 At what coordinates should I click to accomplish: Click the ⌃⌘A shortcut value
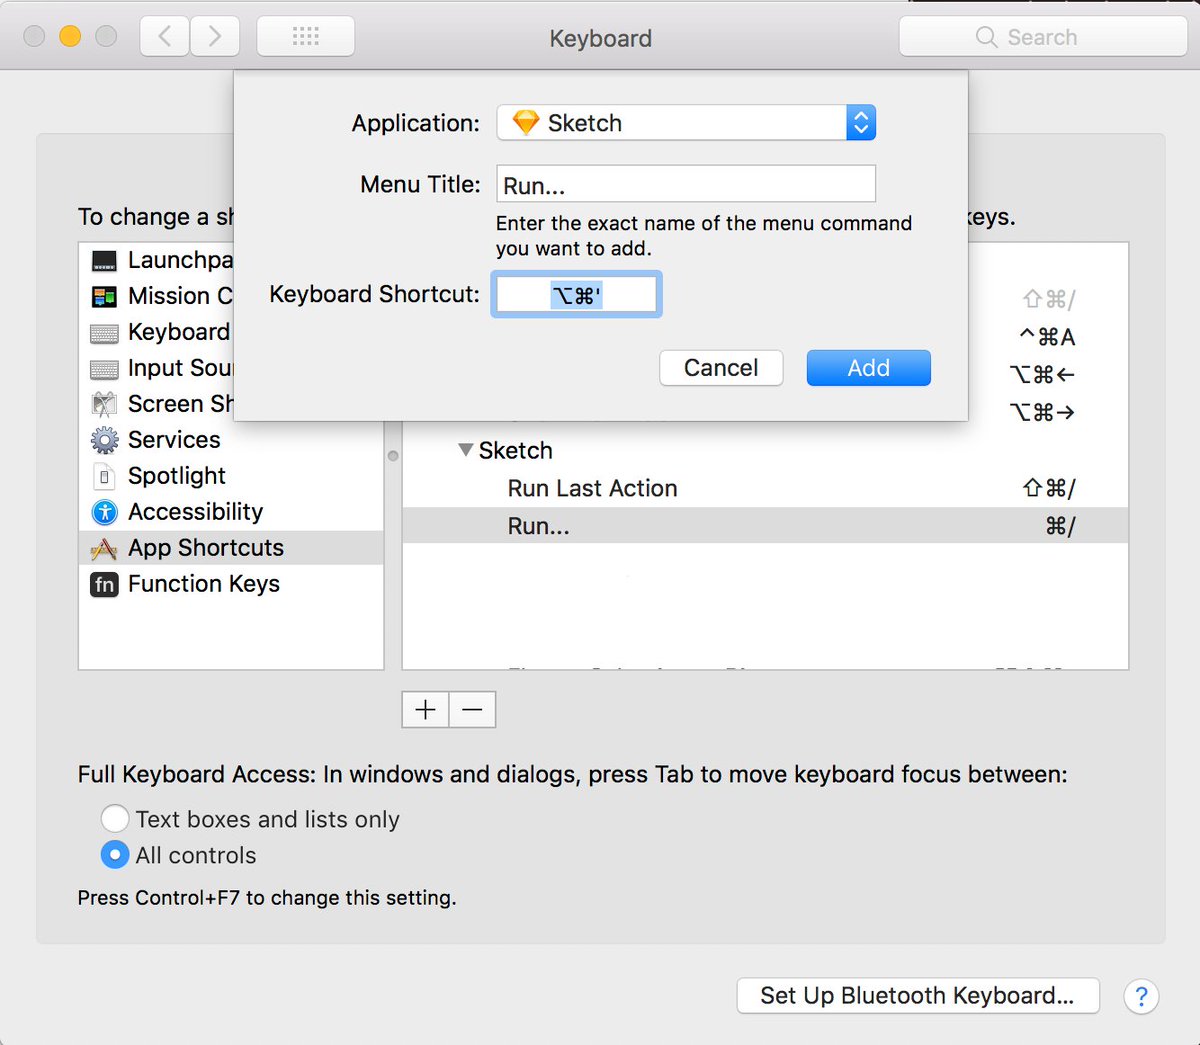pos(1047,337)
